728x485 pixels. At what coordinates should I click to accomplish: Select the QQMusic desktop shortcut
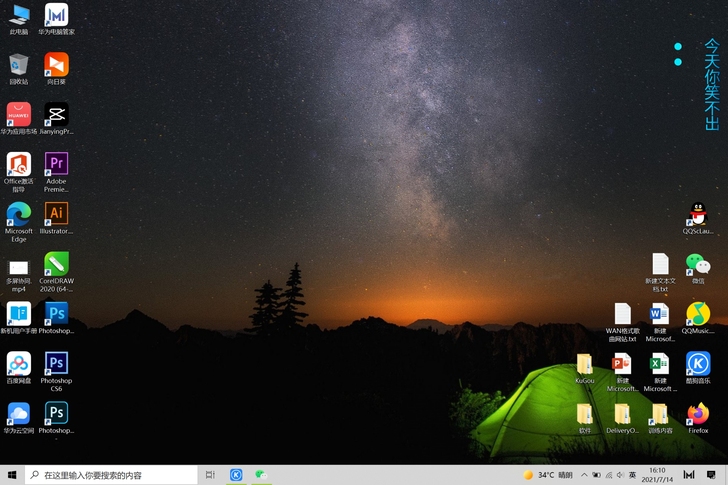(698, 314)
